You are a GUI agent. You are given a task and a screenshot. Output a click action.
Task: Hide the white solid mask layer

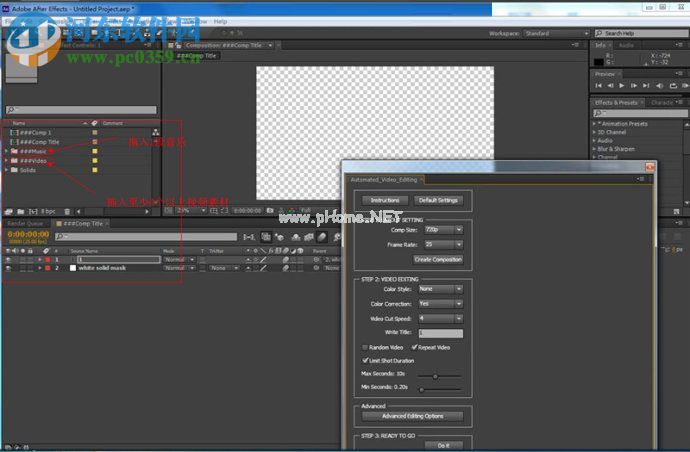click(x=8, y=268)
